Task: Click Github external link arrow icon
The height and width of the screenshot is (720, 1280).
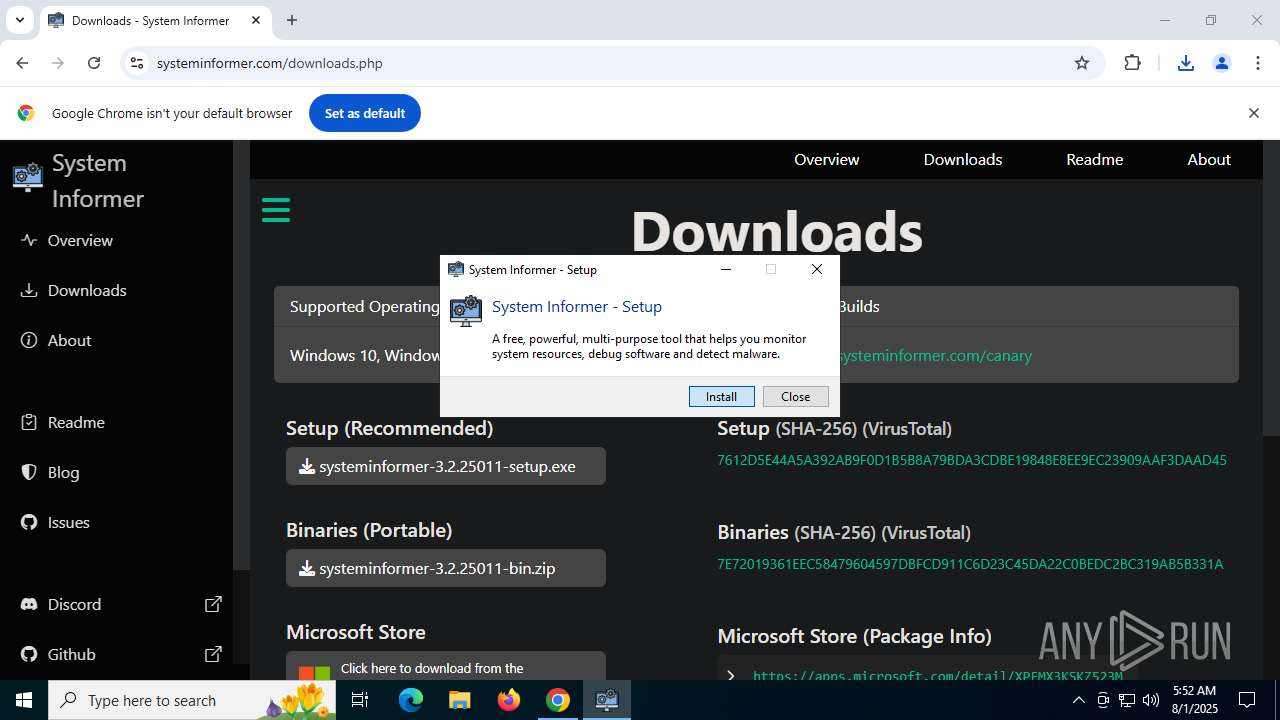Action: pyautogui.click(x=213, y=654)
